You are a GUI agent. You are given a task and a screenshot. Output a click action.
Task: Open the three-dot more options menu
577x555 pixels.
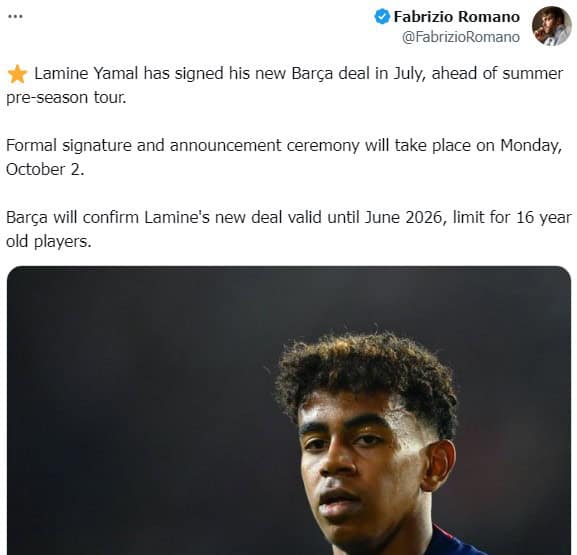[x=15, y=17]
